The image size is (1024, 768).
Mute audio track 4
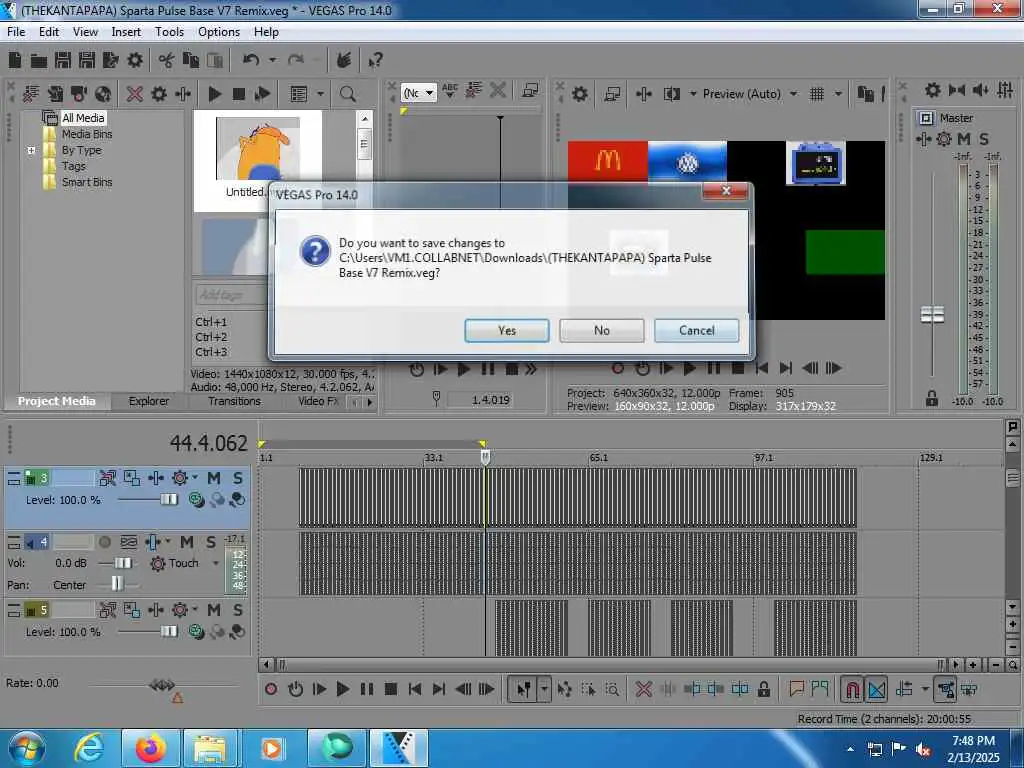click(x=187, y=542)
